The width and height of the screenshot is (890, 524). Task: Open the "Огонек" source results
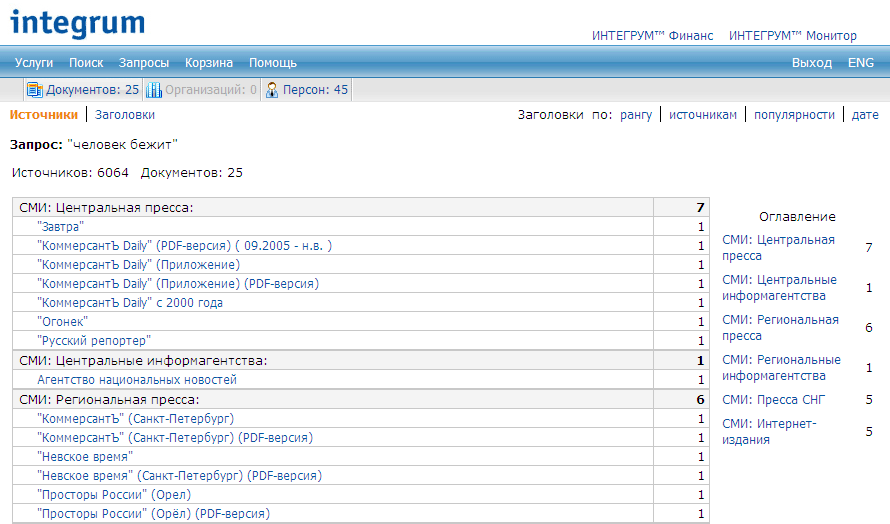62,322
